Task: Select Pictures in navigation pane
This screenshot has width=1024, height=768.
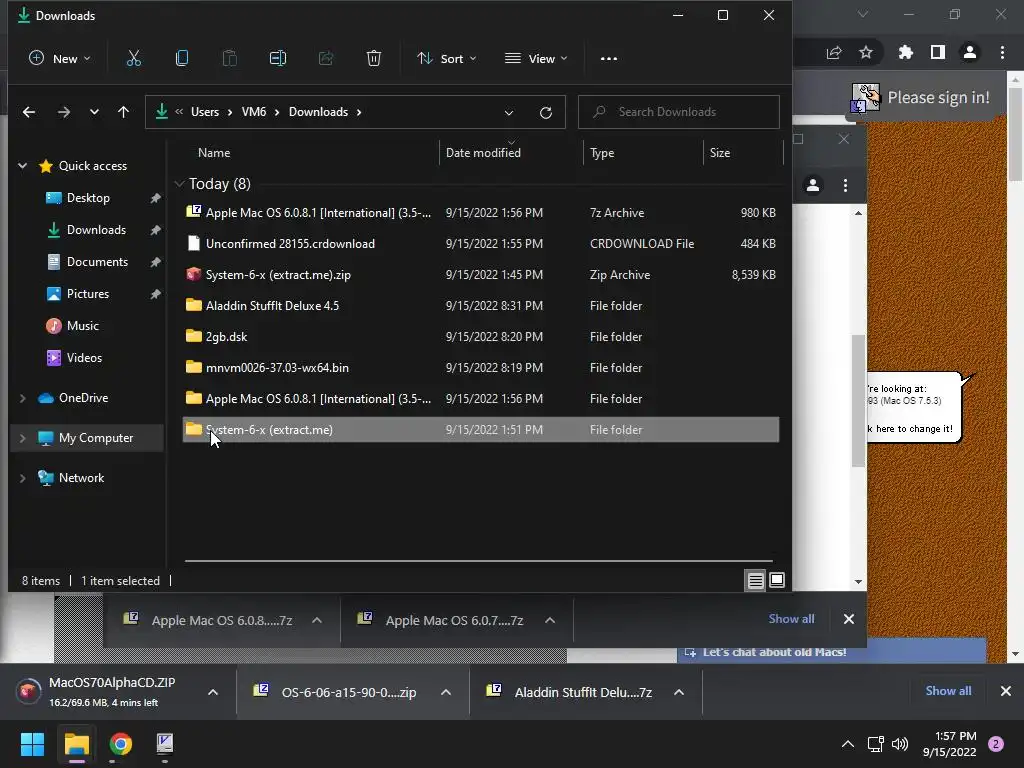Action: pyautogui.click(x=88, y=294)
